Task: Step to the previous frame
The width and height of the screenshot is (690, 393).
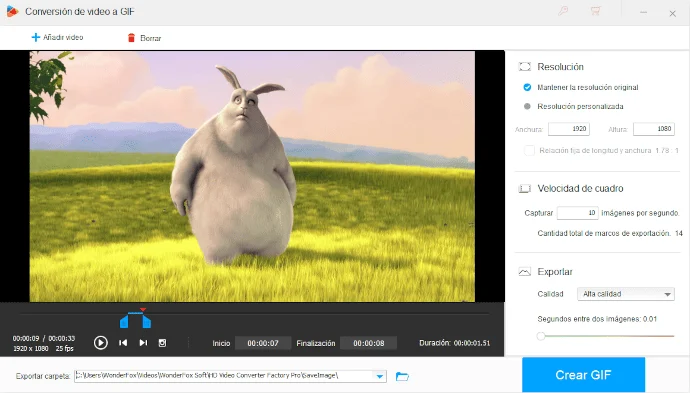Action: pos(123,342)
